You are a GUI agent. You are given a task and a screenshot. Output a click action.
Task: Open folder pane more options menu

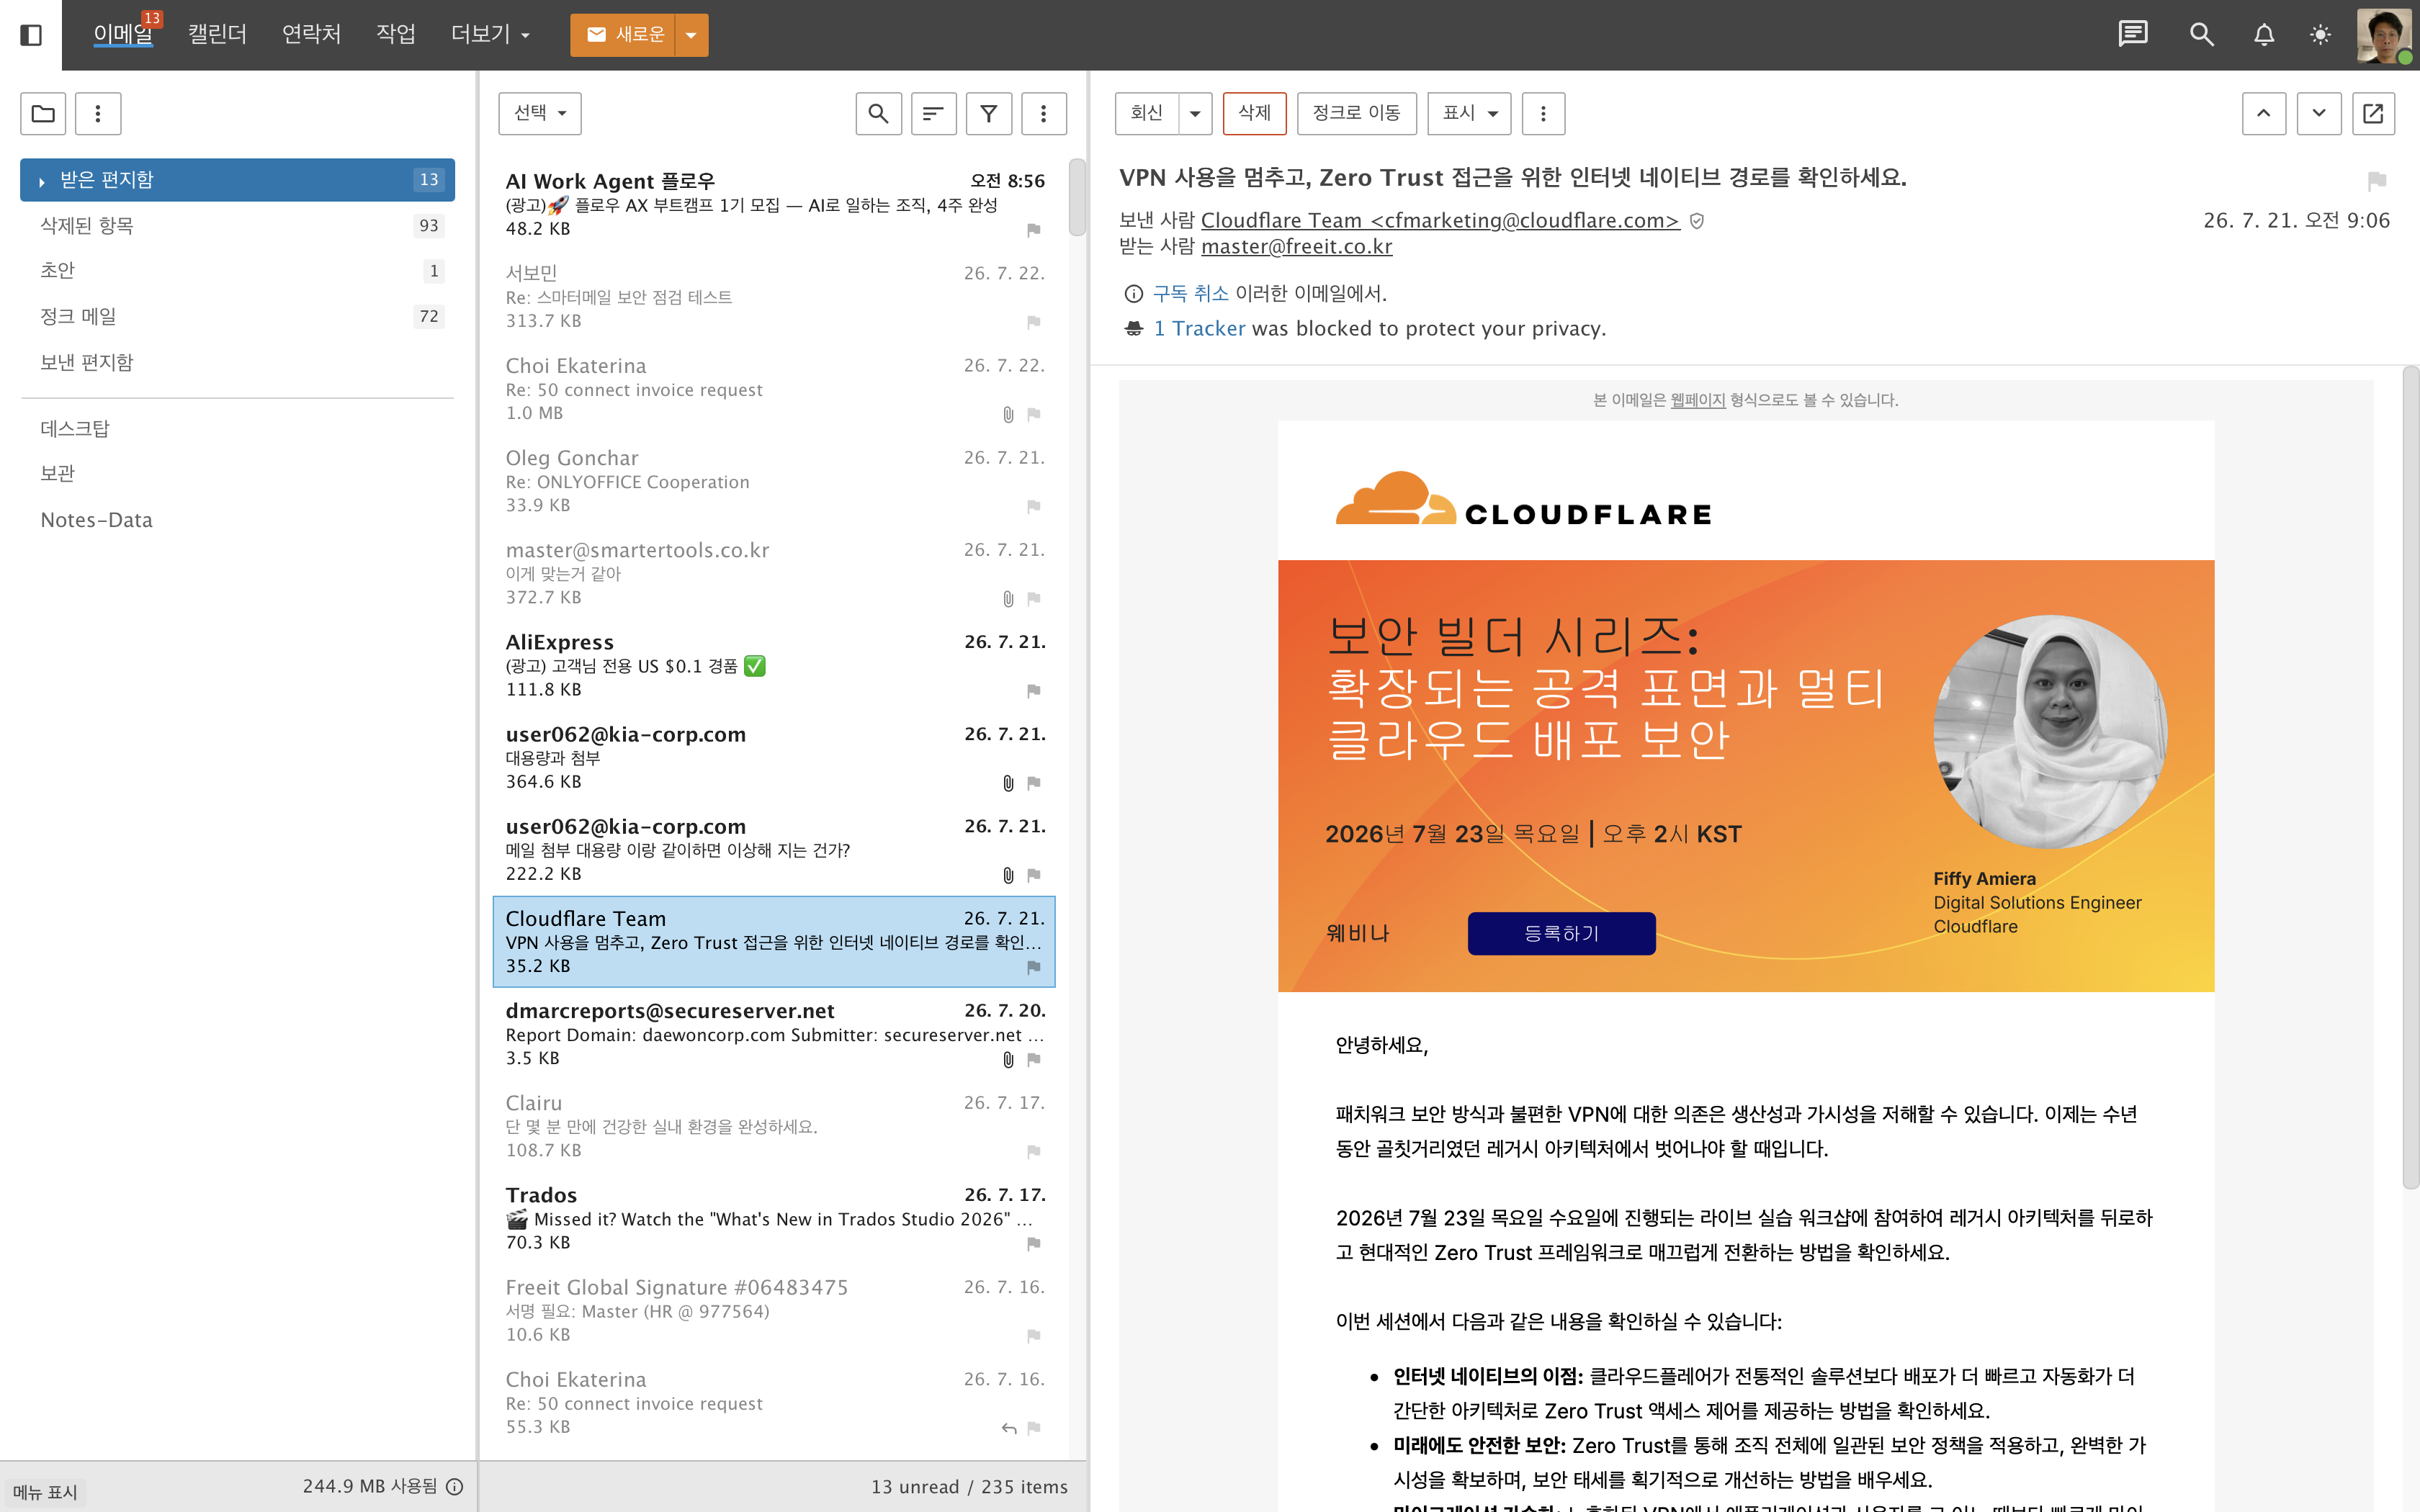click(98, 113)
